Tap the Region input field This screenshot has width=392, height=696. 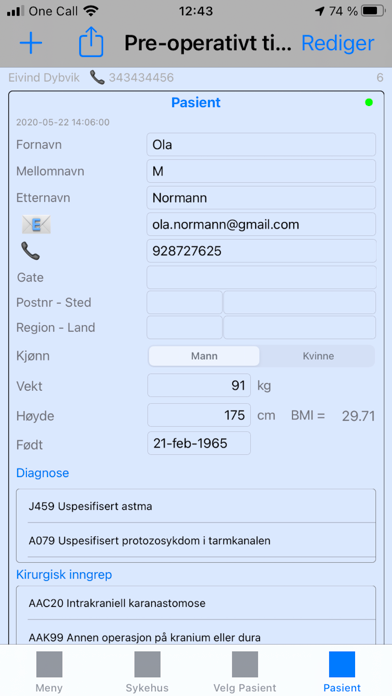point(184,328)
